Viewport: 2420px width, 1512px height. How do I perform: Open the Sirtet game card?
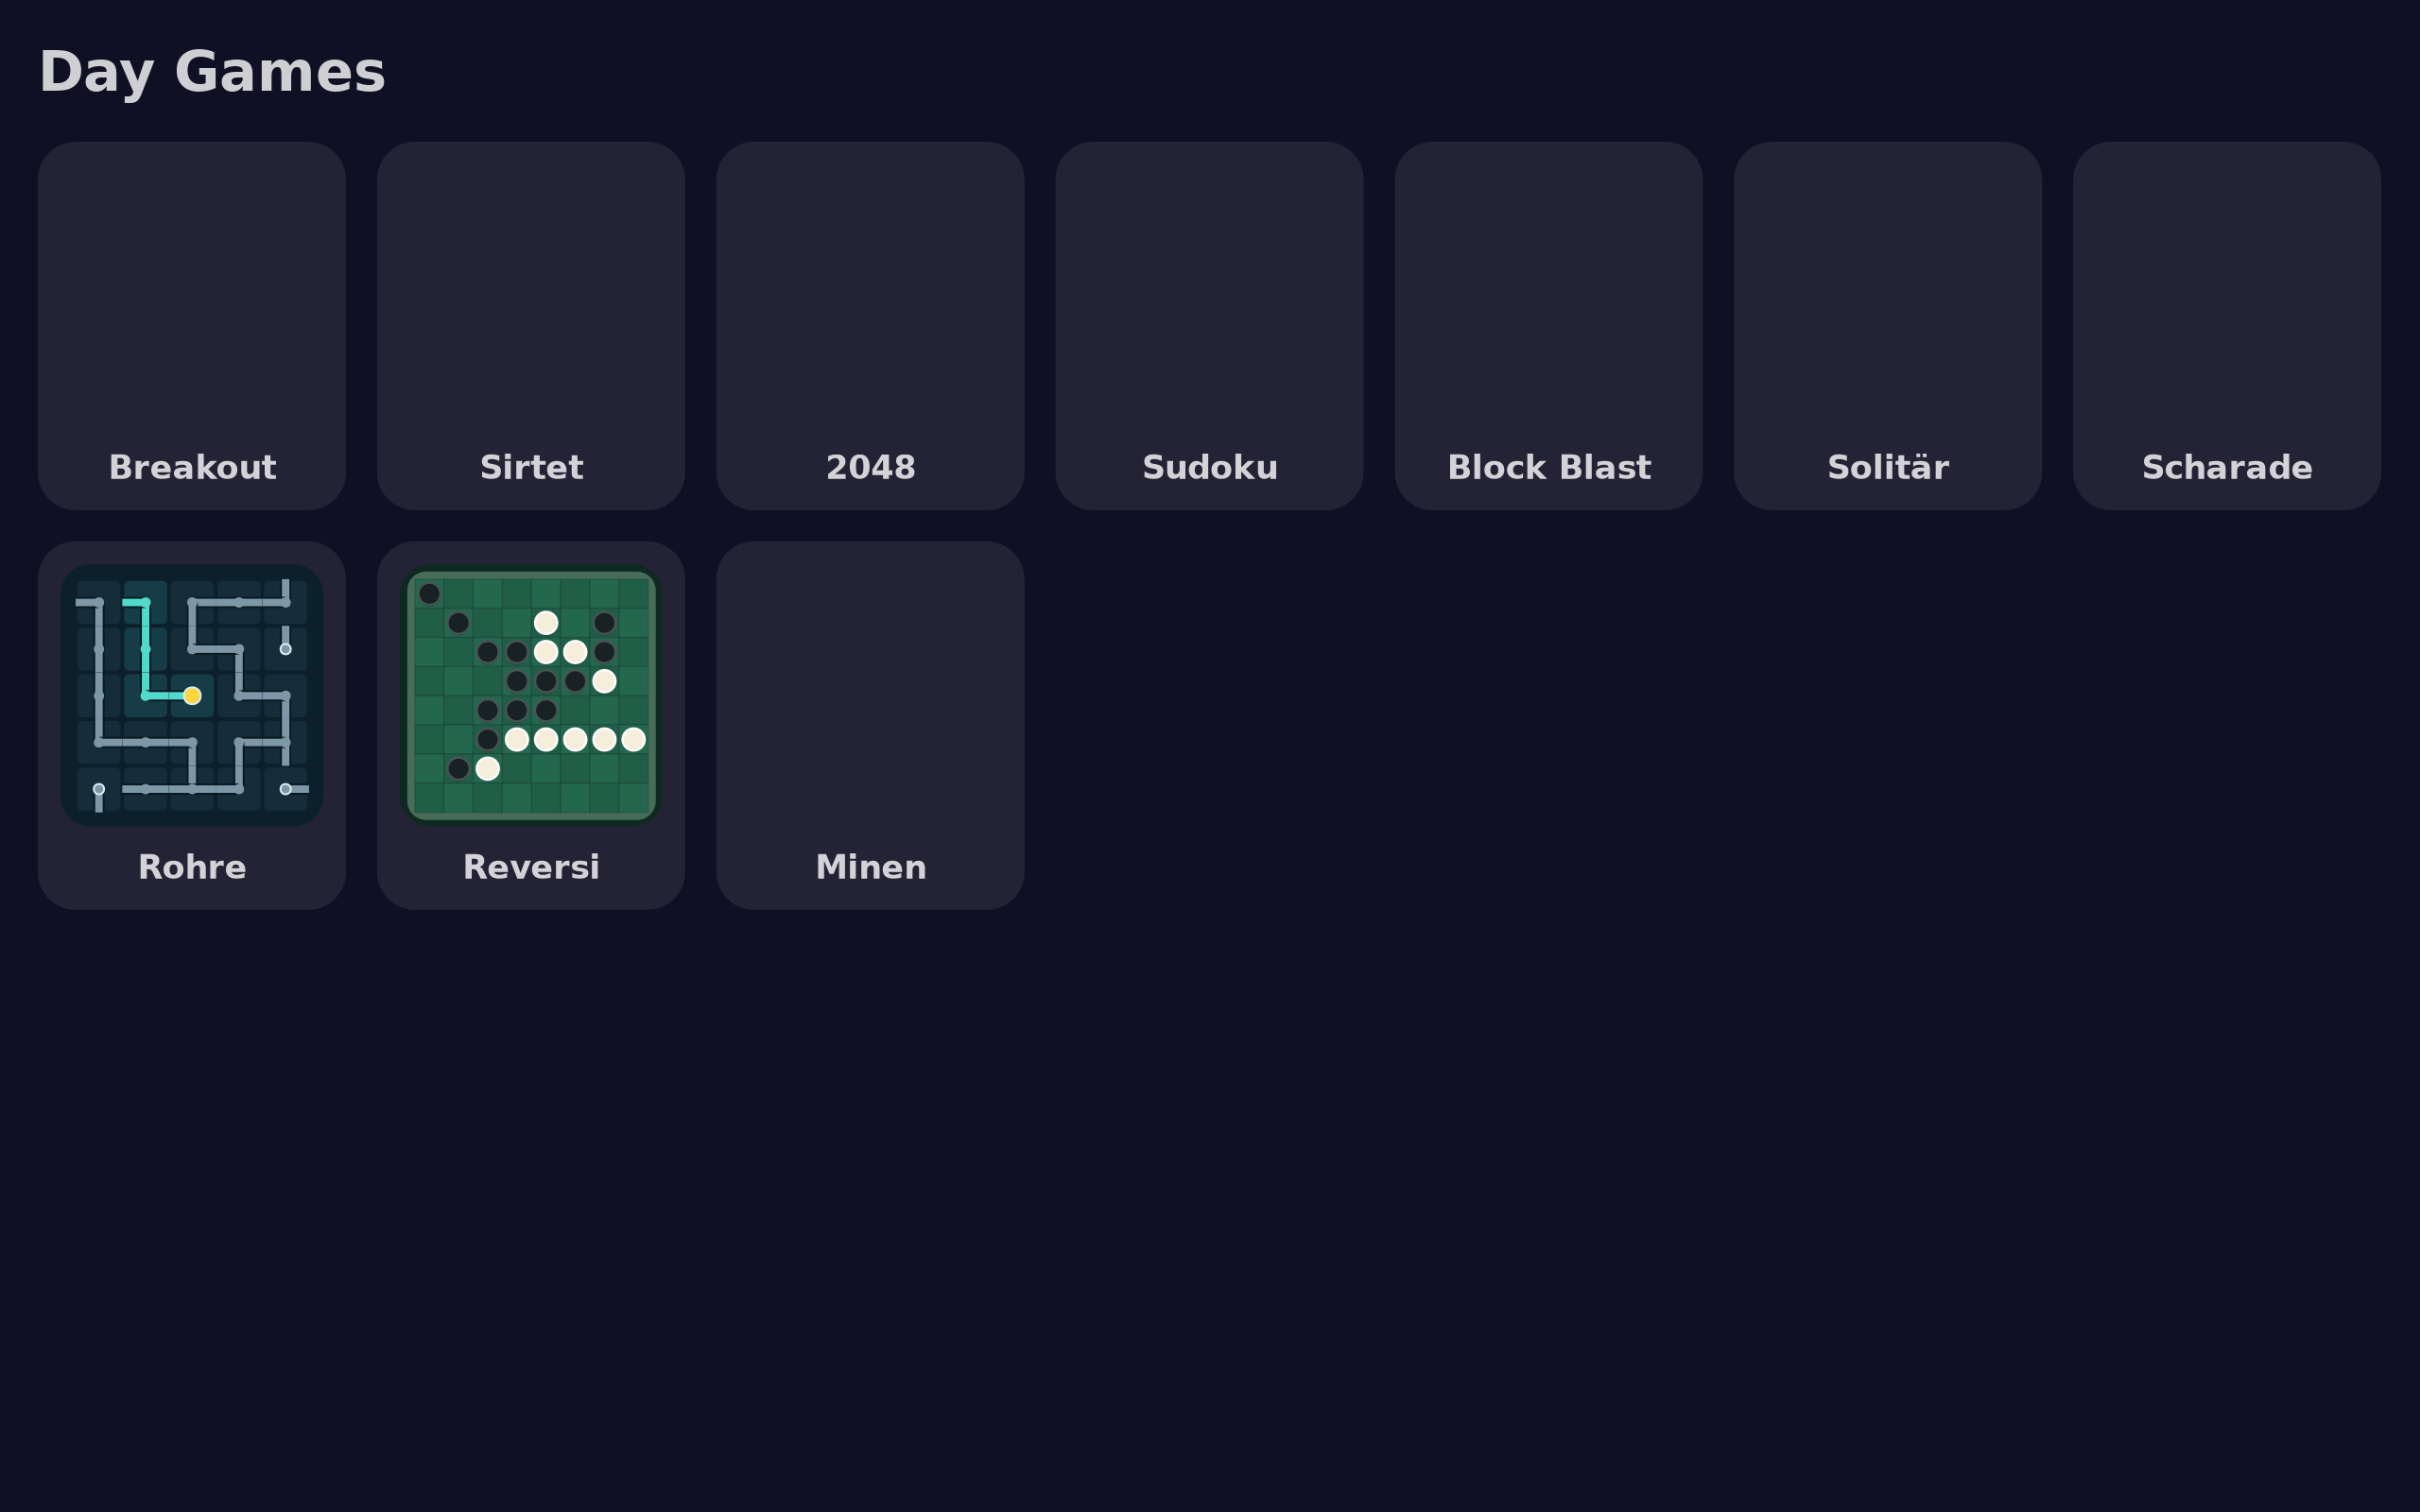tap(531, 326)
